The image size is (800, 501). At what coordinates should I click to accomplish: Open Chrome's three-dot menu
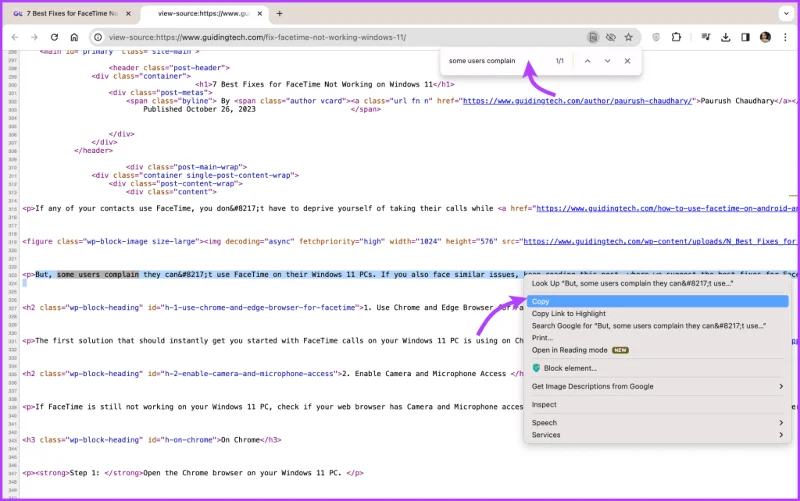coord(785,37)
